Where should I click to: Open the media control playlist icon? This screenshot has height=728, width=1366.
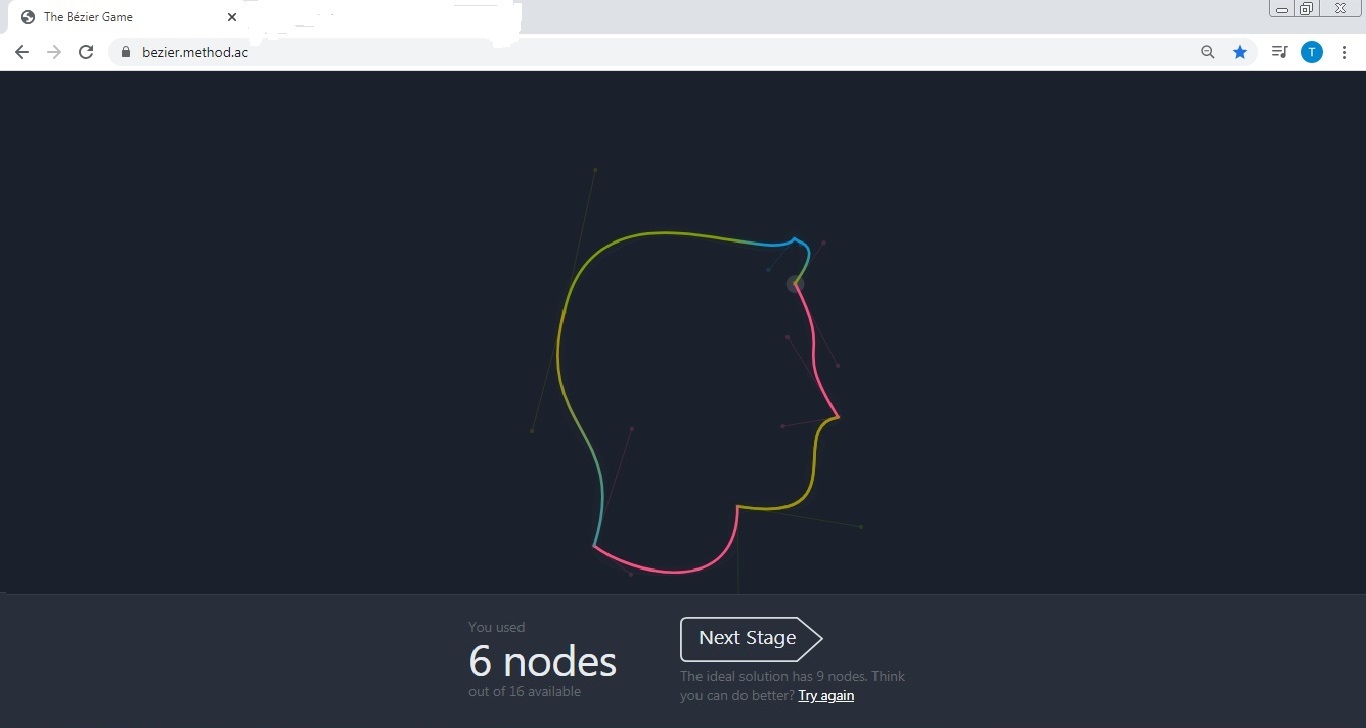pos(1279,52)
